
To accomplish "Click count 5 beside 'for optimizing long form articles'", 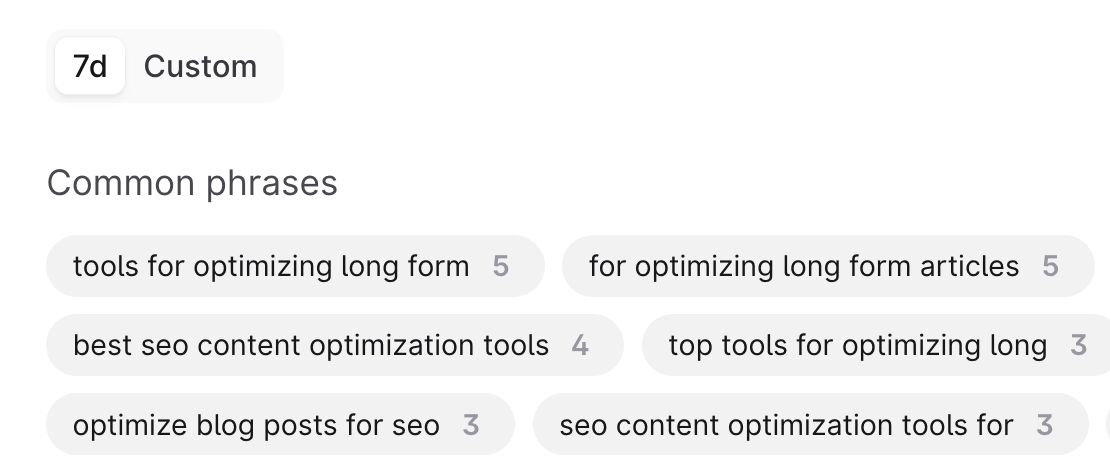I will pyautogui.click(x=1051, y=267).
